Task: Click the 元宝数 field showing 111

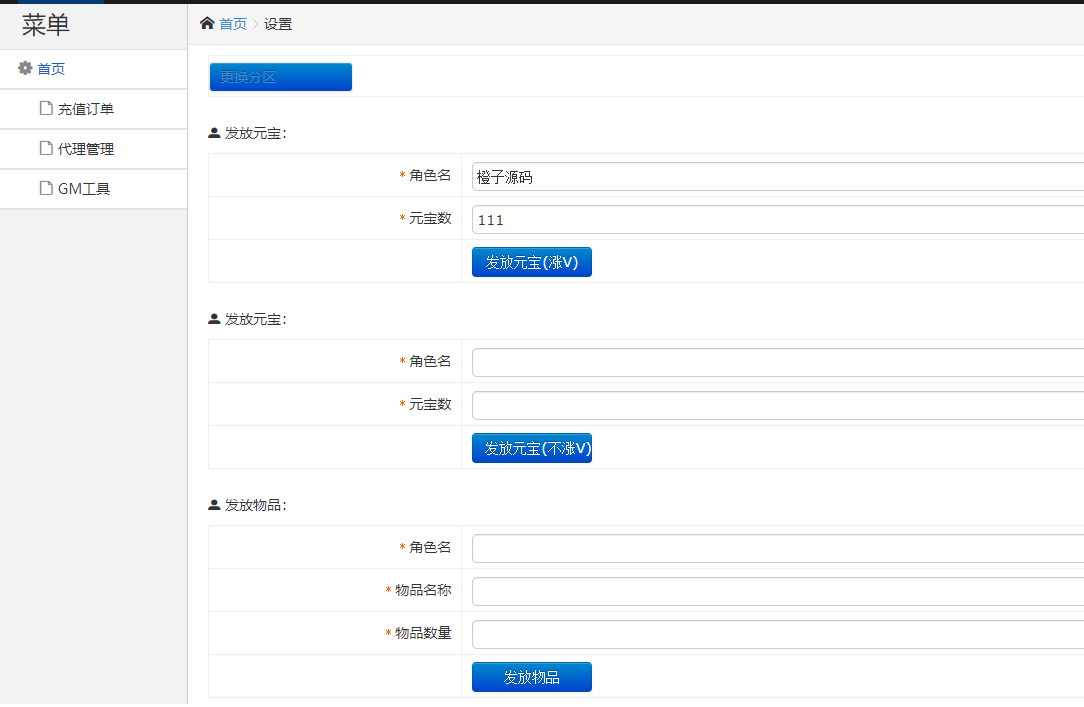Action: 777,220
